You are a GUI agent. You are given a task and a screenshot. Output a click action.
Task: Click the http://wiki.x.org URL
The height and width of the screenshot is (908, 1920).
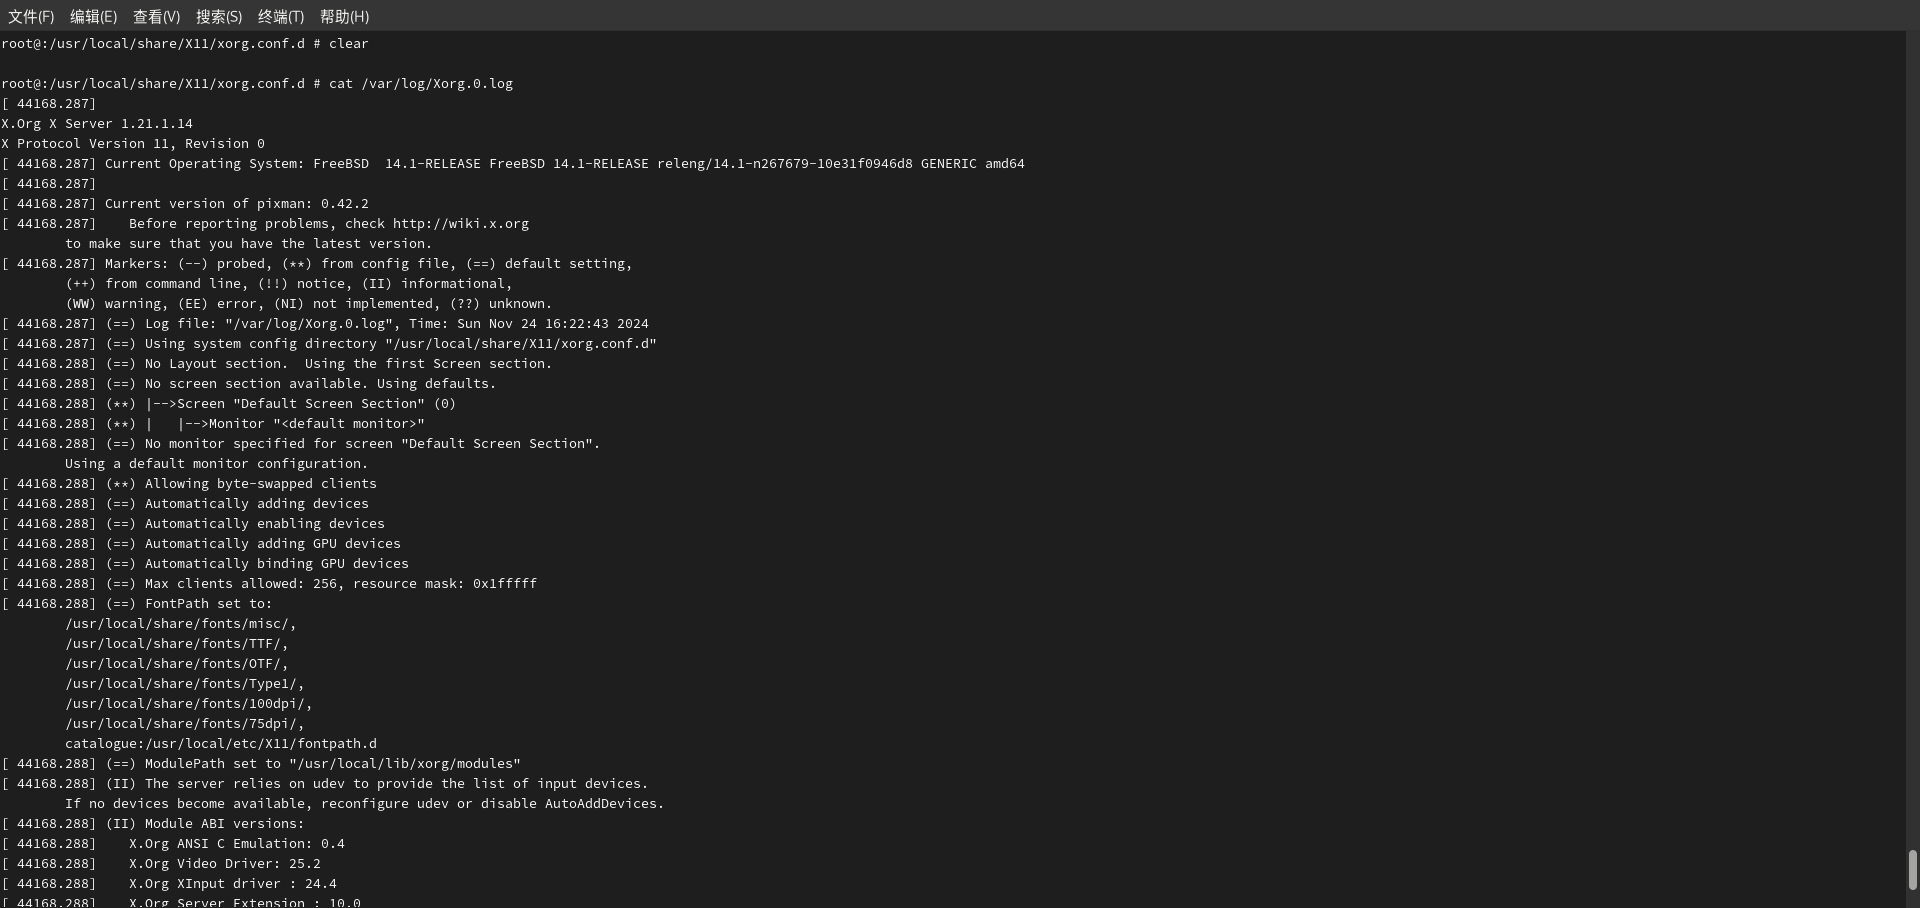pos(460,224)
